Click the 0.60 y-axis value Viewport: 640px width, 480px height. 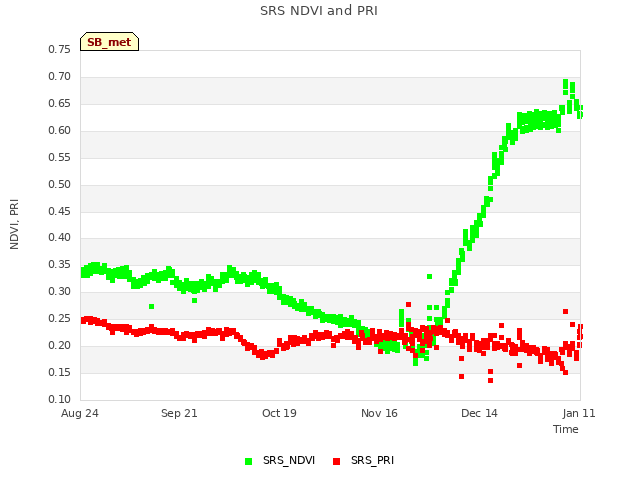60,131
